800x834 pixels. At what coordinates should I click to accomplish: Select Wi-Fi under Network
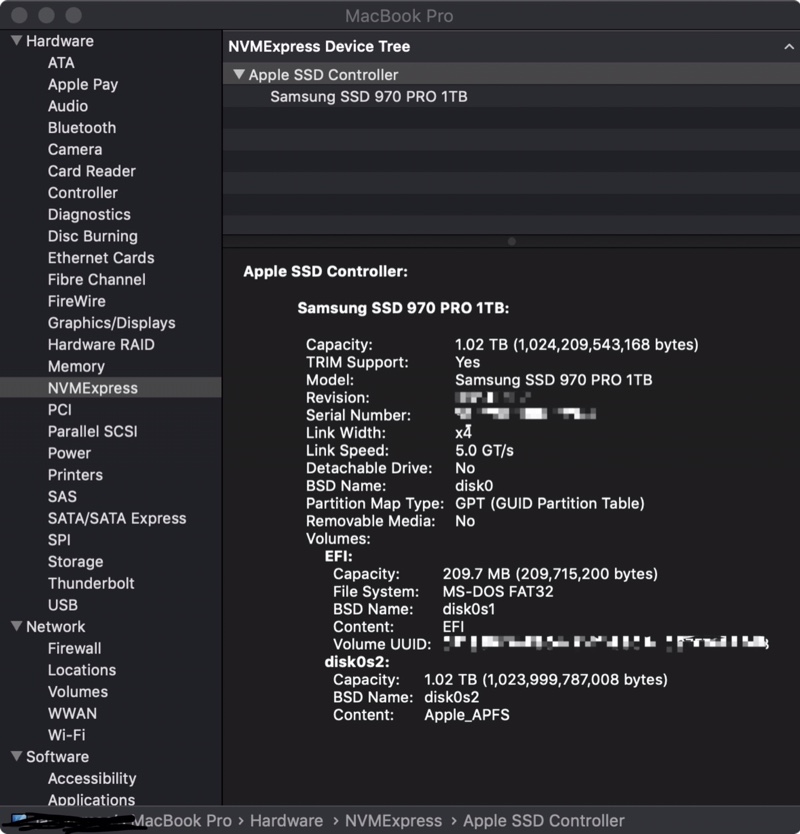[x=66, y=735]
